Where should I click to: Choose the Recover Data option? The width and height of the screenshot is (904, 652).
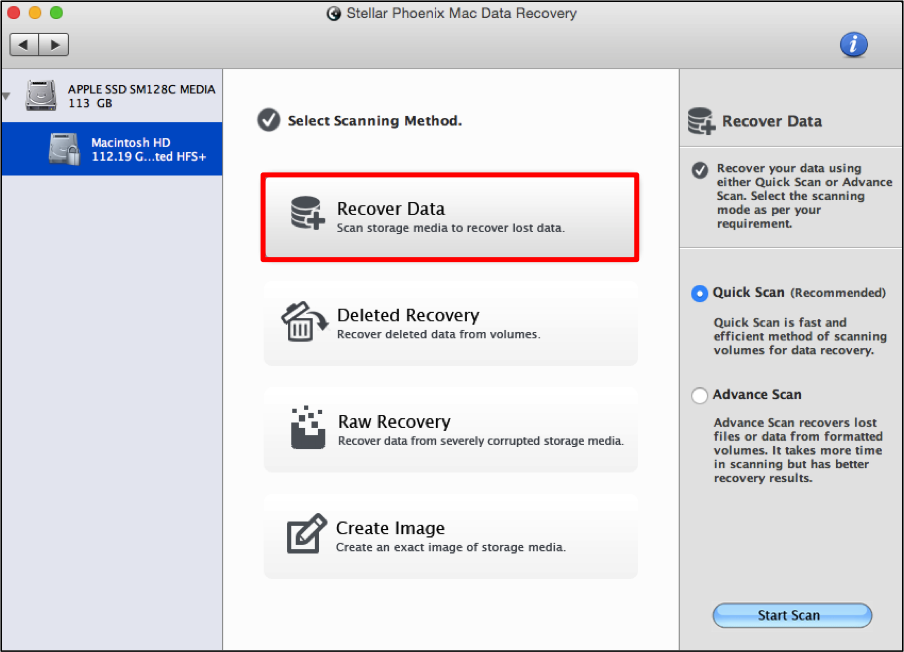(450, 217)
